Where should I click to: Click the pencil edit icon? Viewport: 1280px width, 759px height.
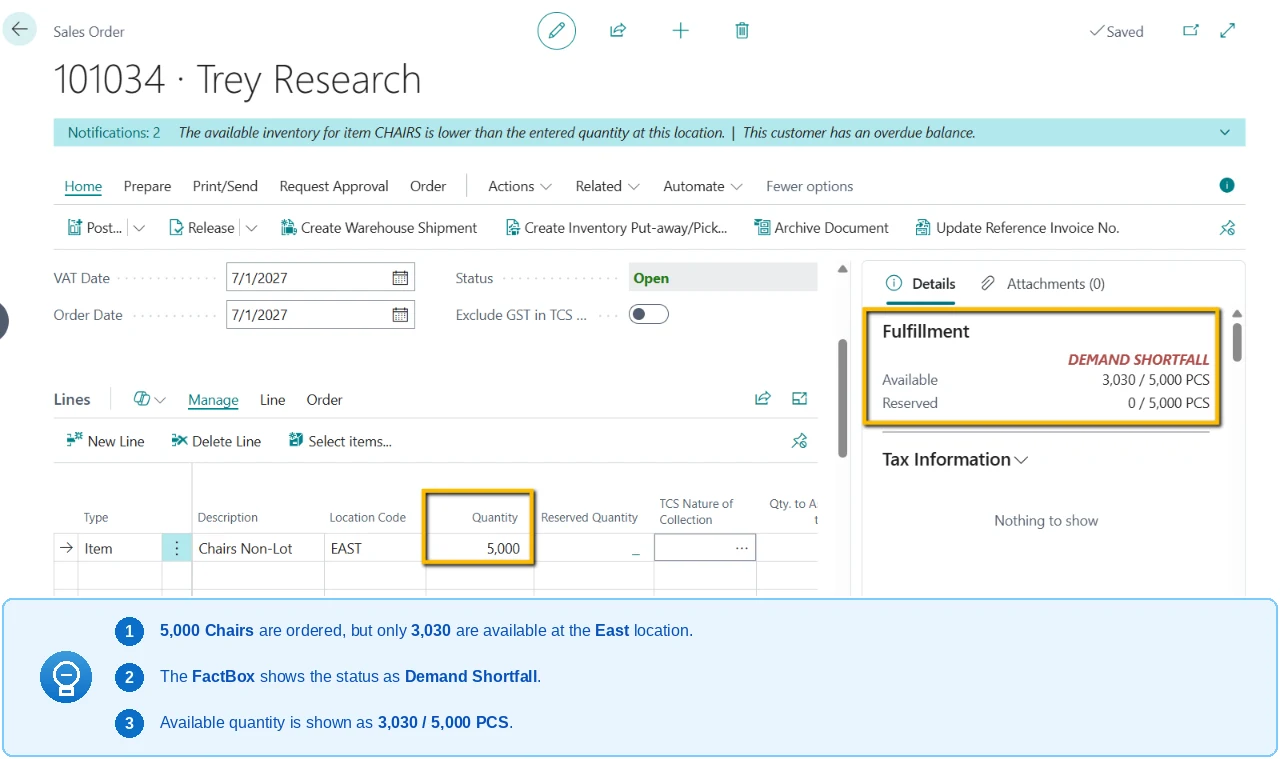[x=557, y=31]
